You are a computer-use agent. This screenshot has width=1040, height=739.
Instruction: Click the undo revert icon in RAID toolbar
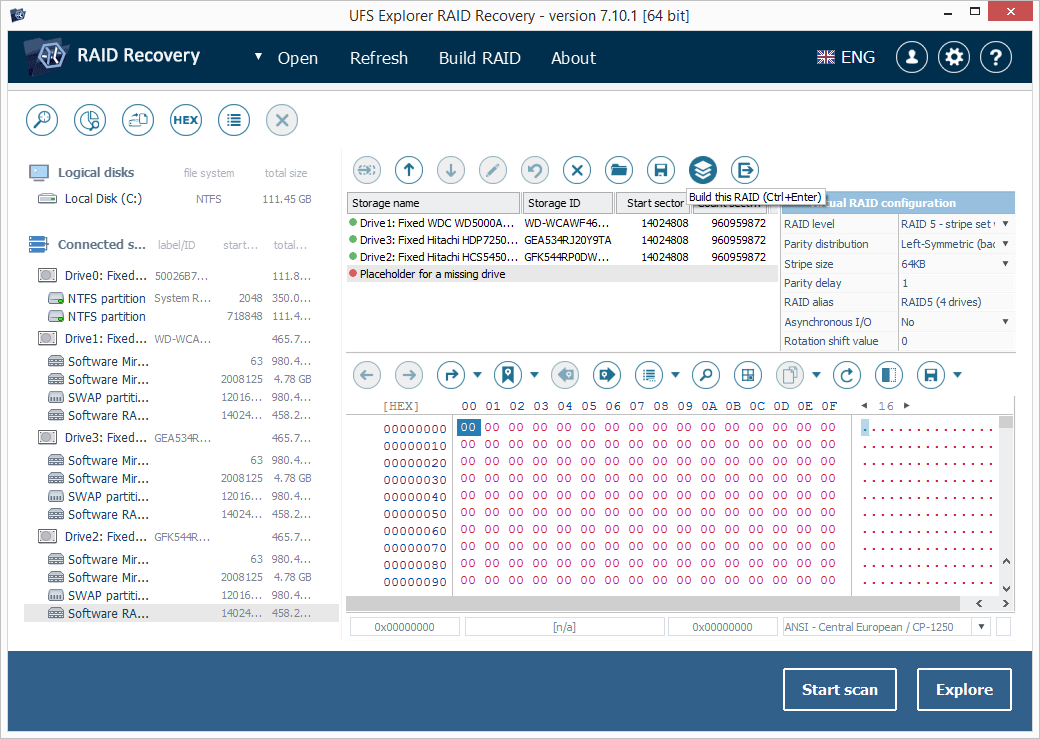pyautogui.click(x=535, y=170)
